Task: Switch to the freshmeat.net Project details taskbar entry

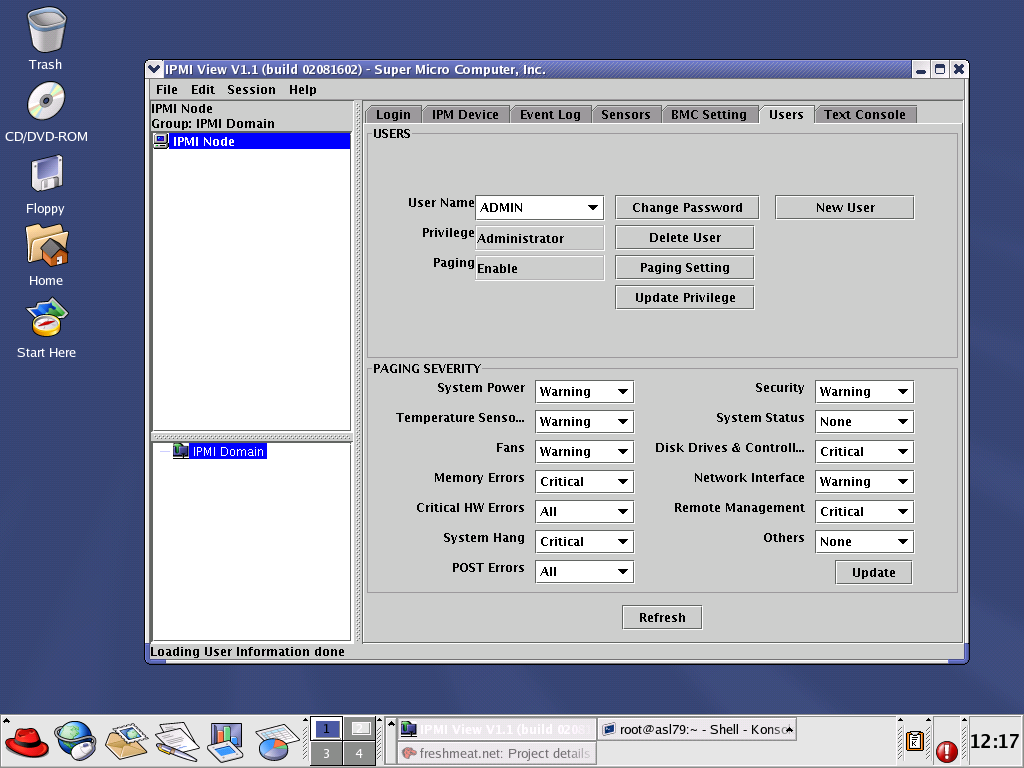Action: (497, 753)
